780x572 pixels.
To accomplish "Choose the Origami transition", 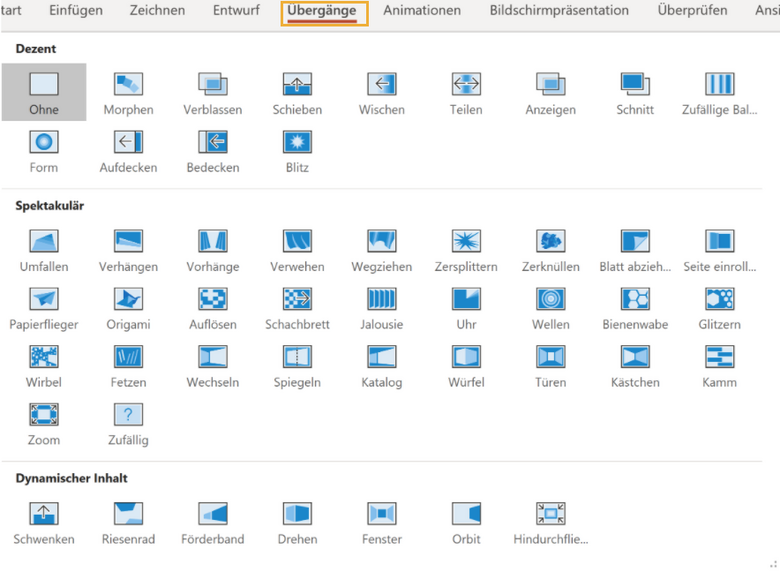I will click(x=128, y=307).
